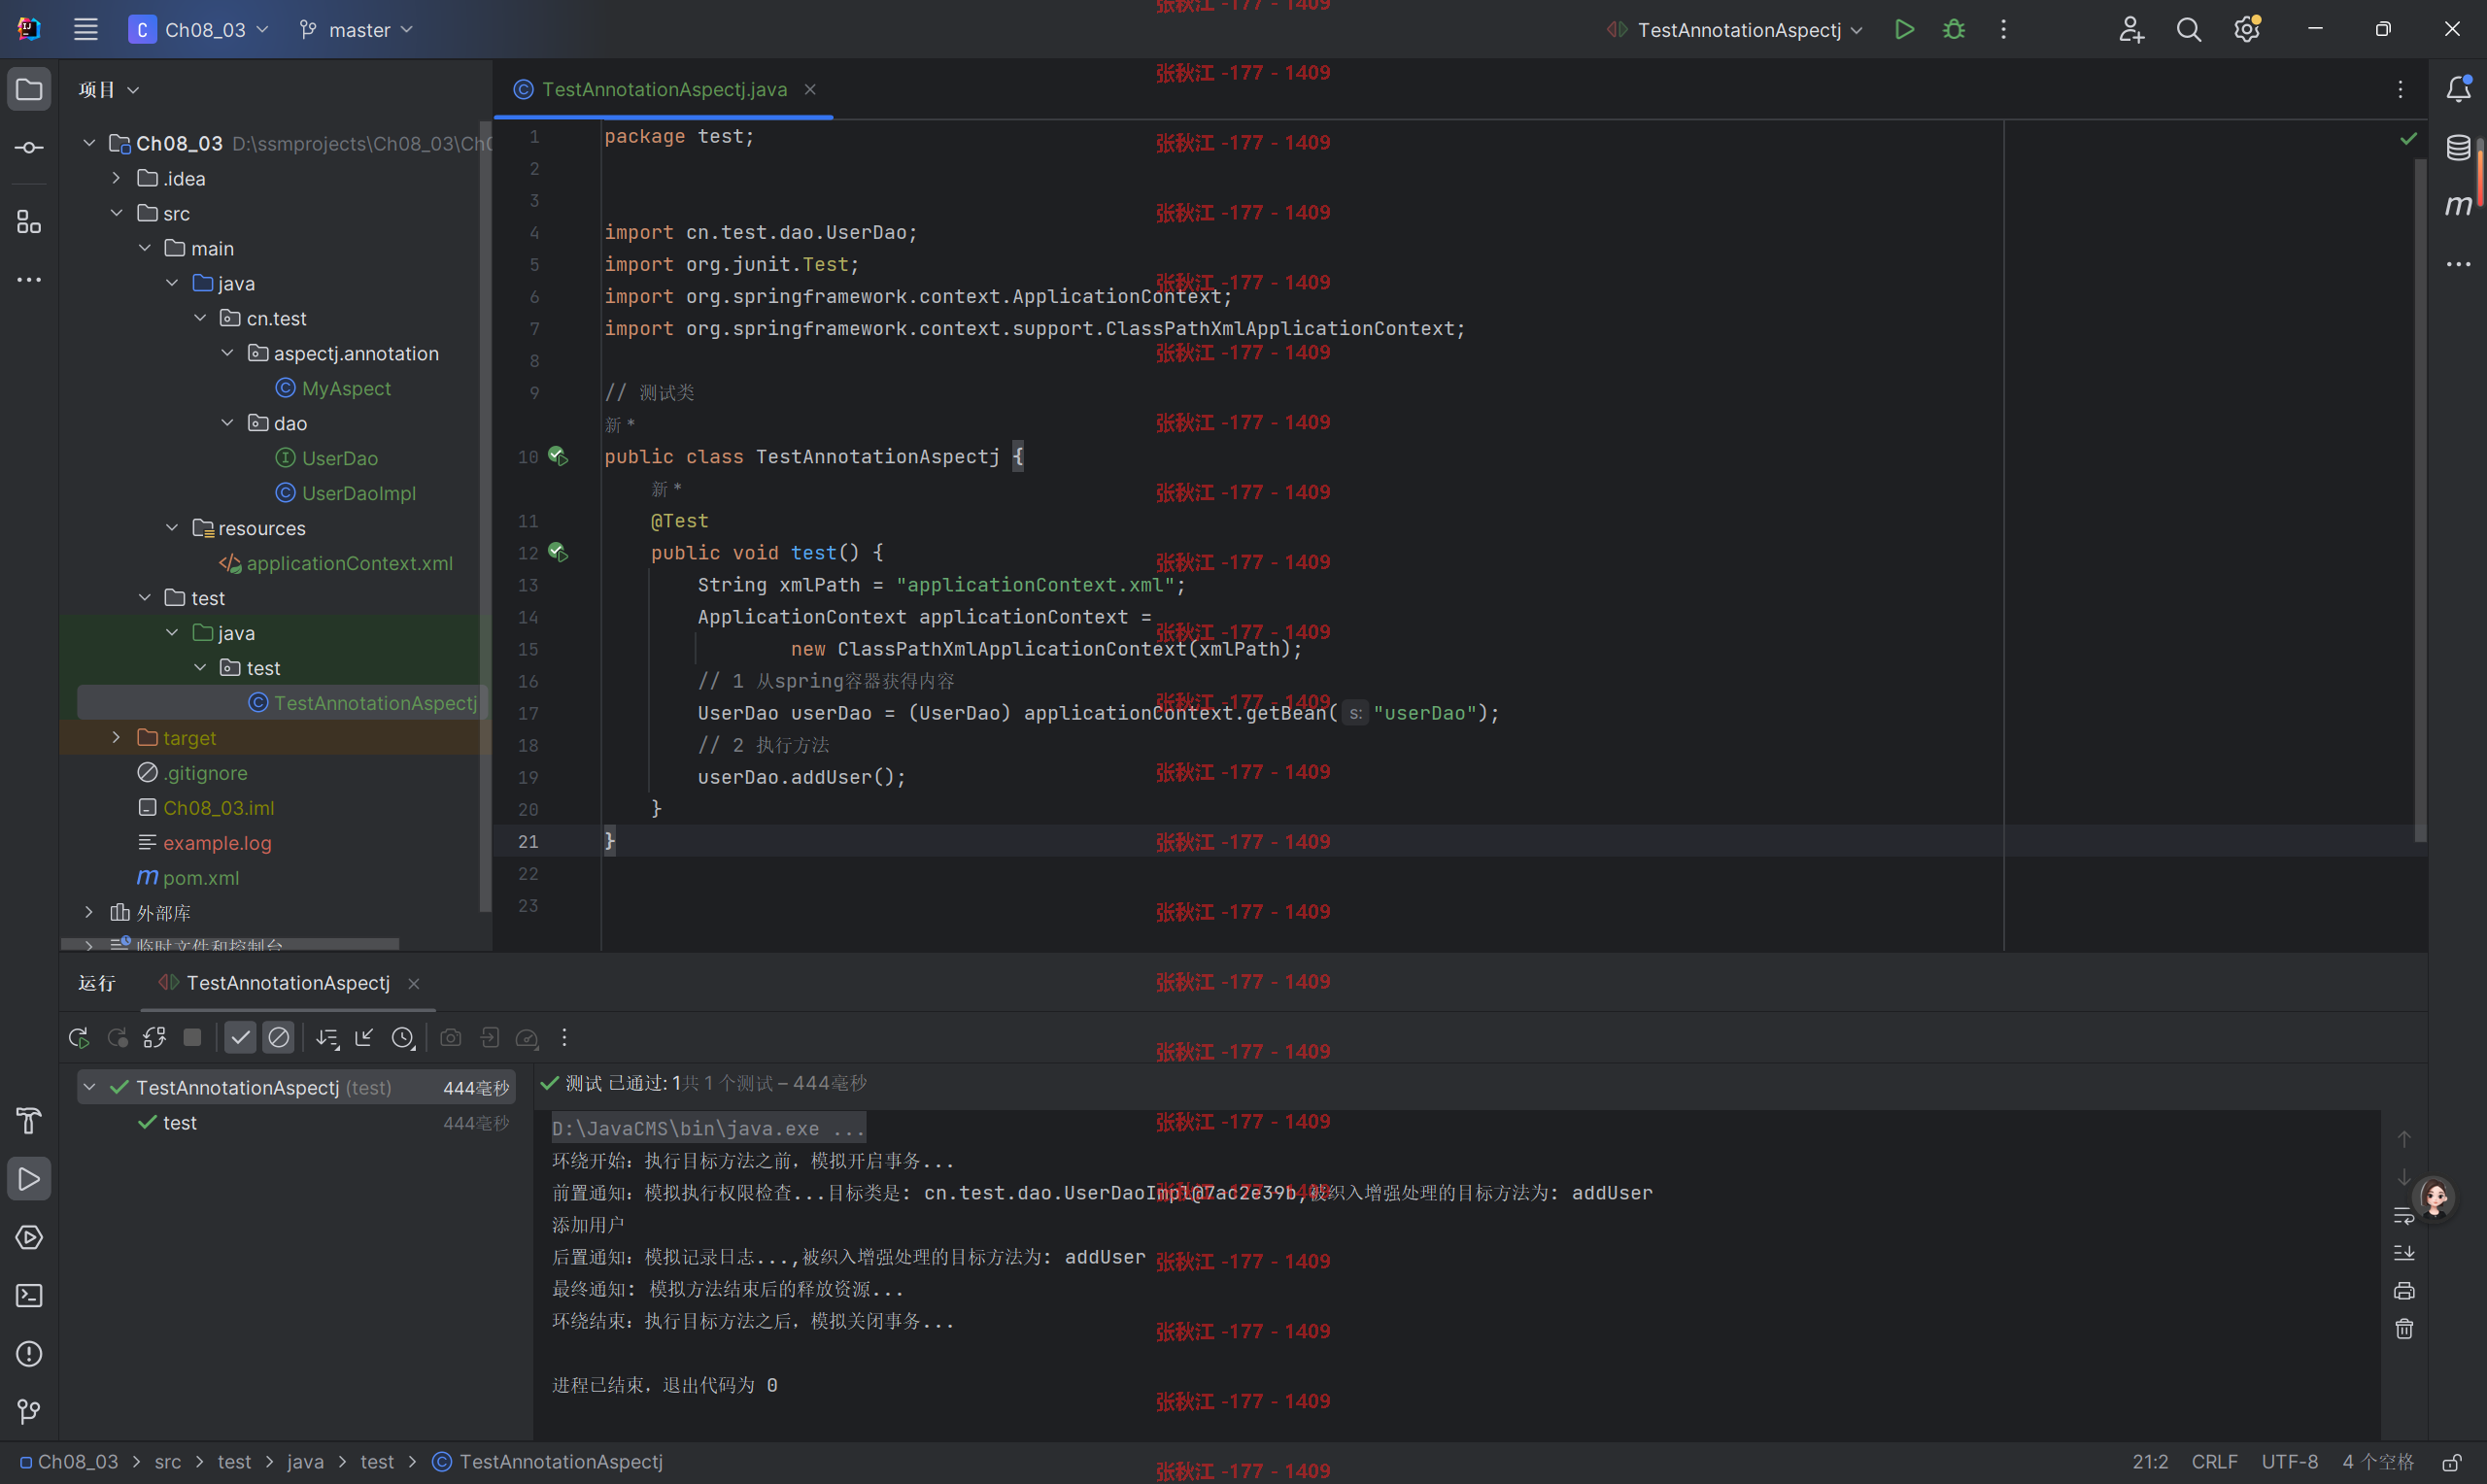The width and height of the screenshot is (2487, 1484).
Task: Run TestAnnotationAspectj with the green play icon
Action: coord(1904,29)
